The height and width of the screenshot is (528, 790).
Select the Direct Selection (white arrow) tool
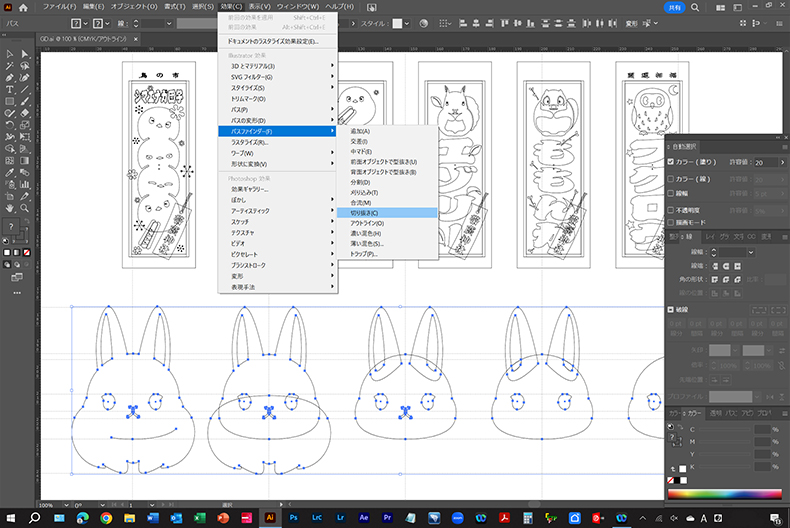pos(25,54)
